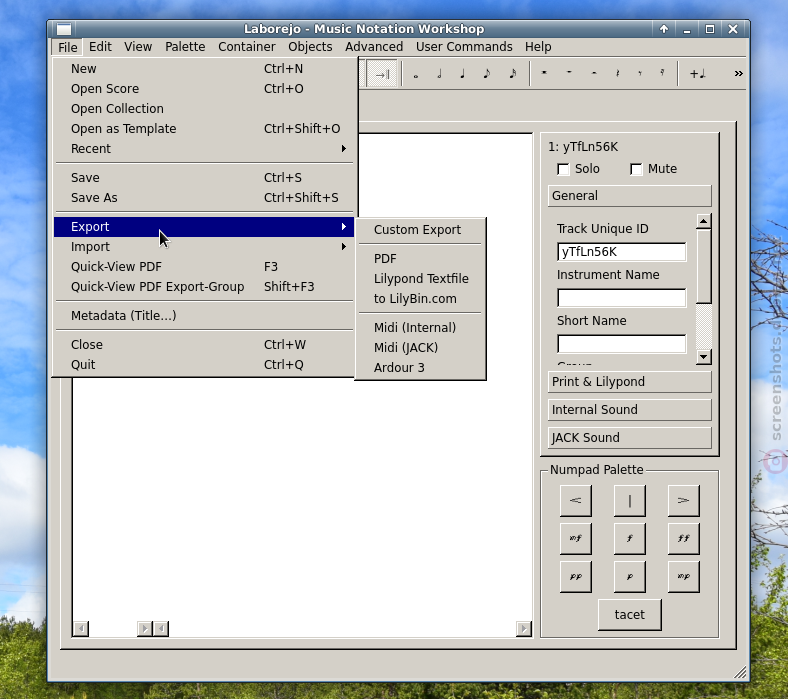The width and height of the screenshot is (788, 699).
Task: Apply mezzo-forte (mf) dynamic from palette
Action: tap(575, 538)
